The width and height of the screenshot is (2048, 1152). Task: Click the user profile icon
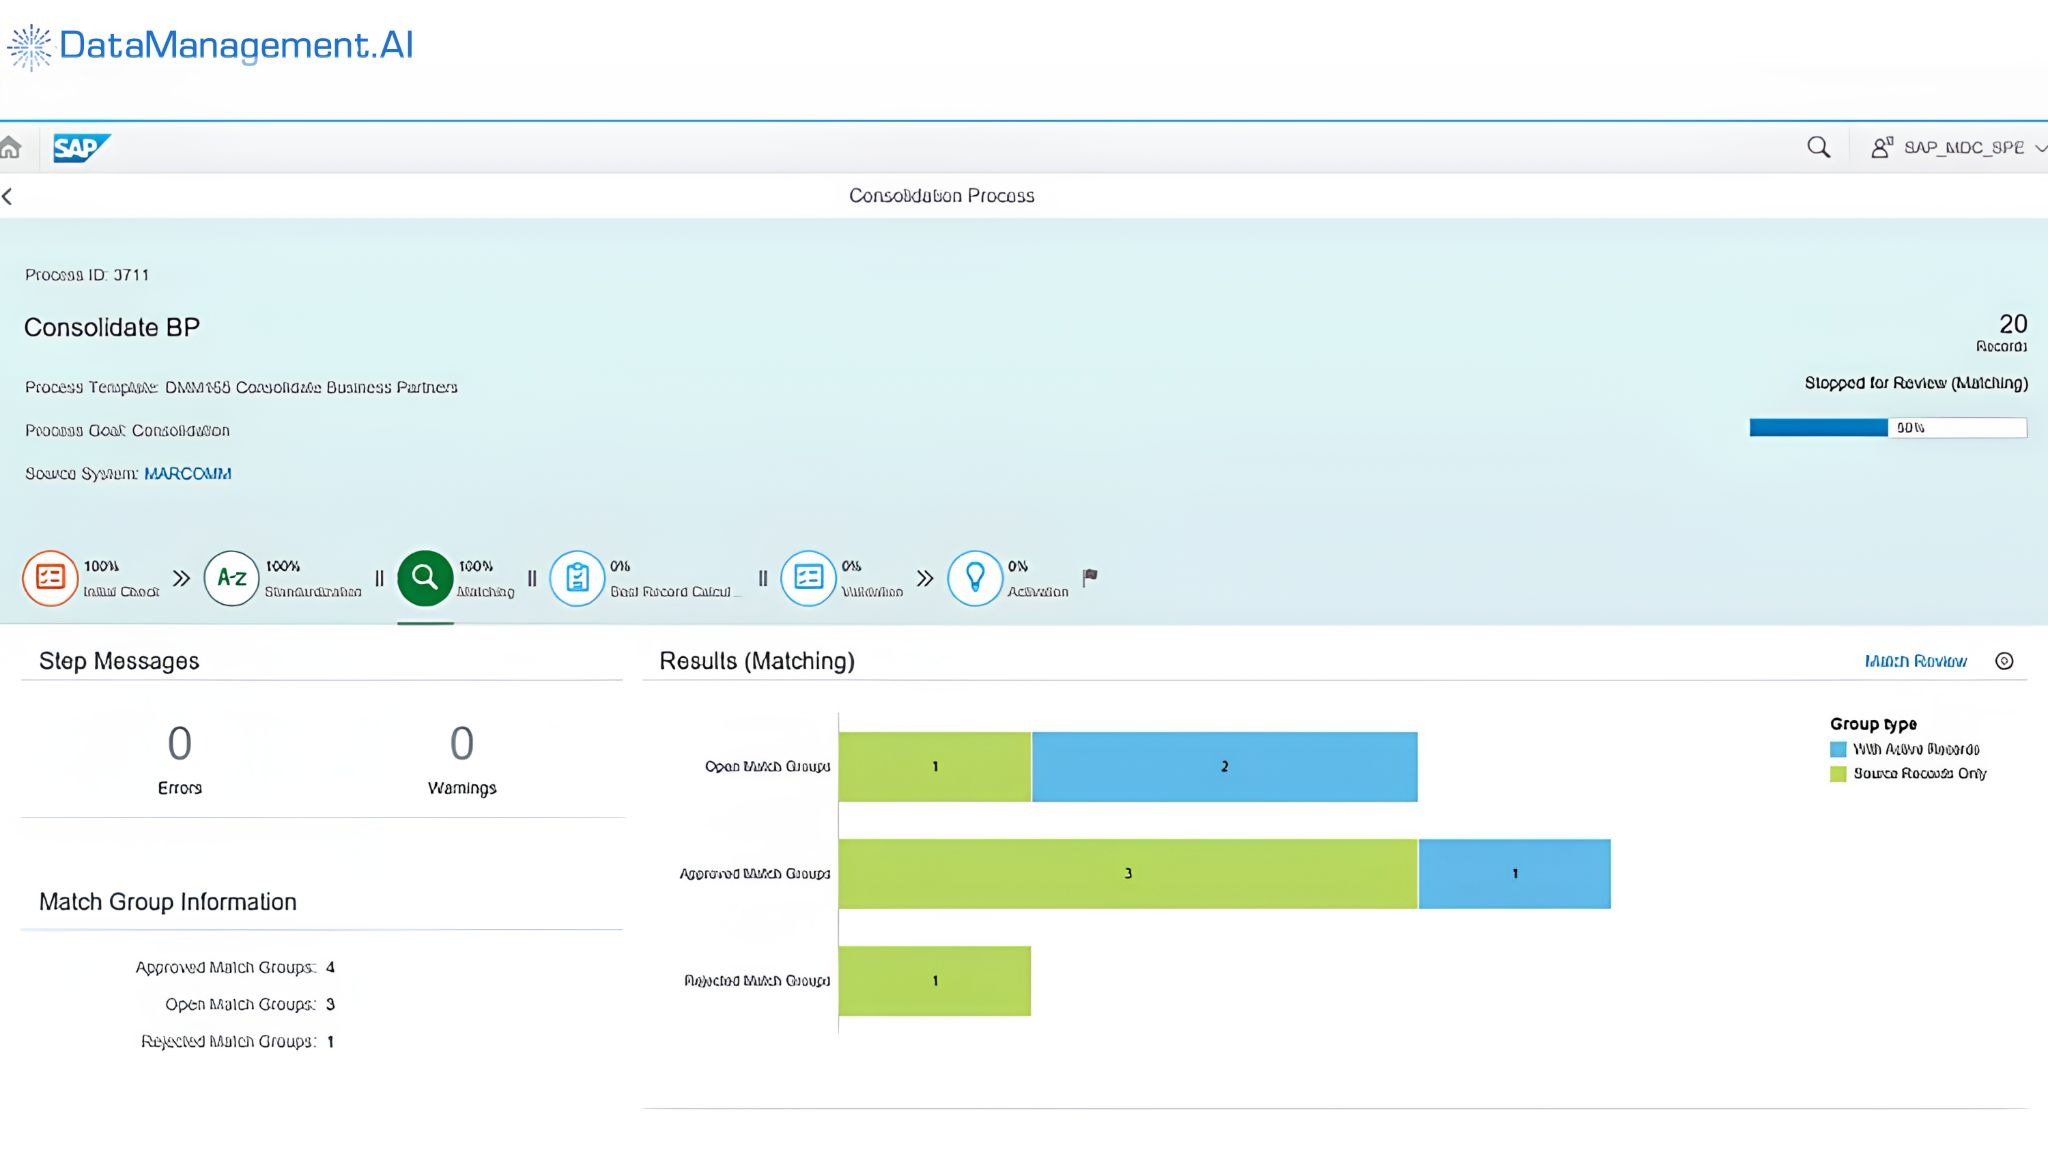1882,148
